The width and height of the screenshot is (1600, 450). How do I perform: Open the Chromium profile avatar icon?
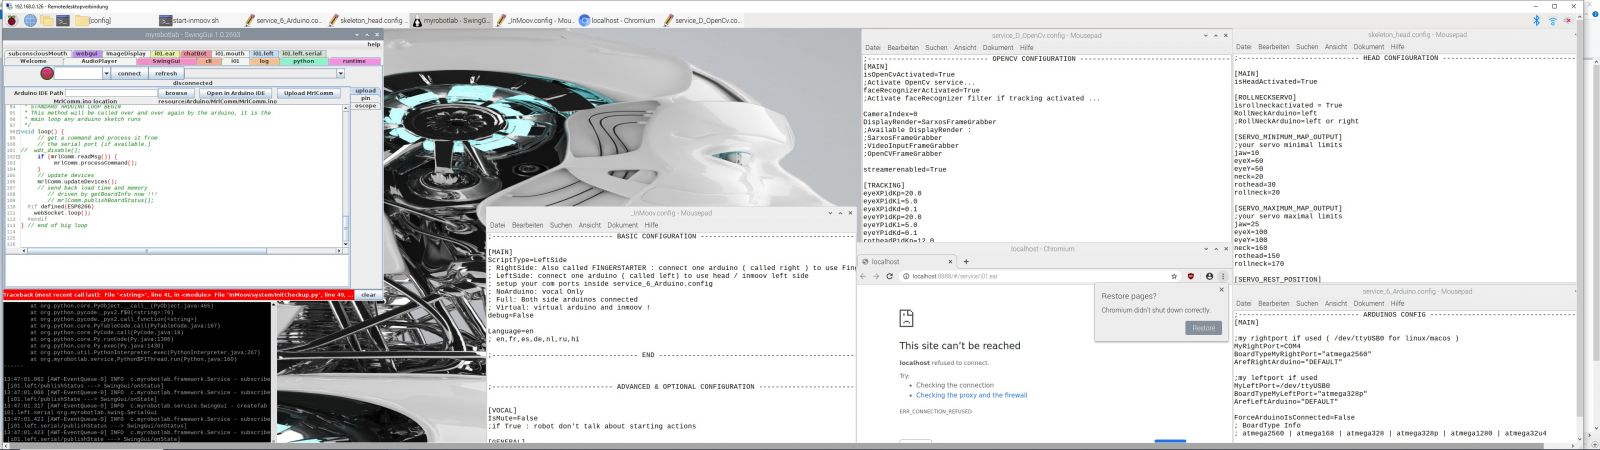pyautogui.click(x=1209, y=276)
